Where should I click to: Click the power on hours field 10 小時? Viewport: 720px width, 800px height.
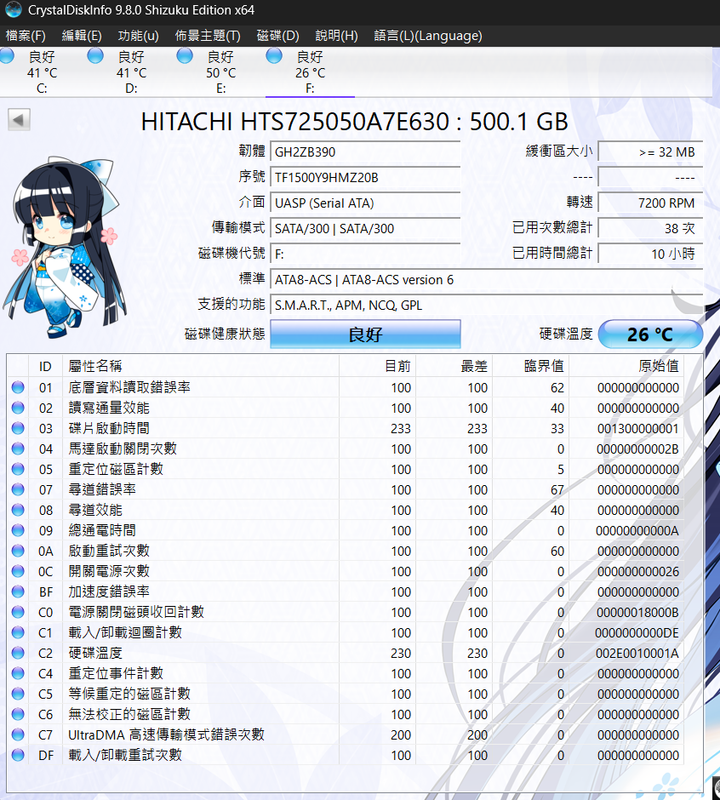[x=650, y=254]
